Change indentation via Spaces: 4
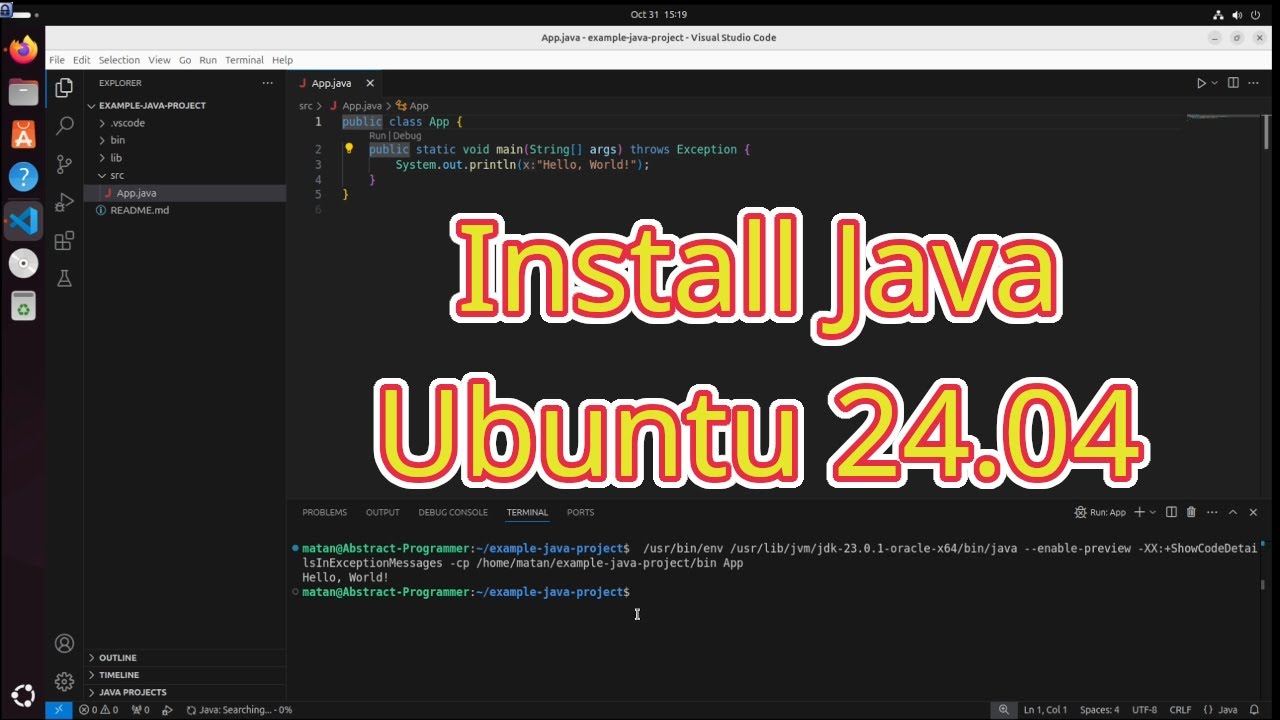The width and height of the screenshot is (1280, 720). click(x=1099, y=710)
